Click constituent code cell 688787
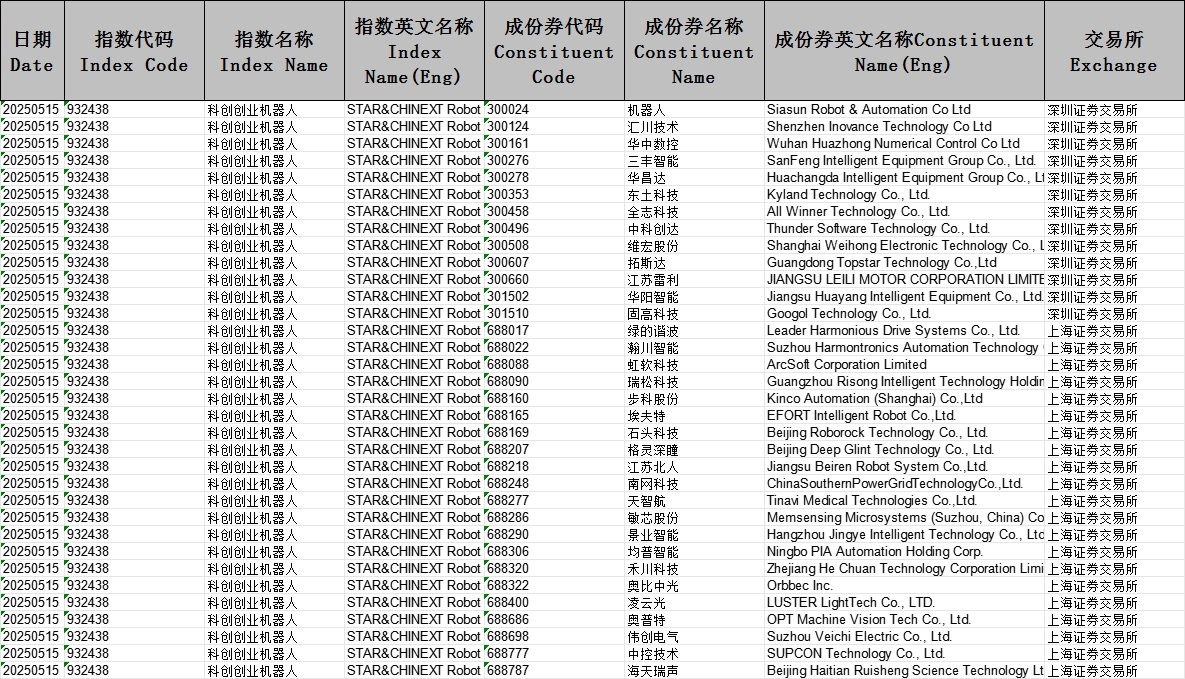Viewport: 1185px width, 679px height. tap(554, 671)
